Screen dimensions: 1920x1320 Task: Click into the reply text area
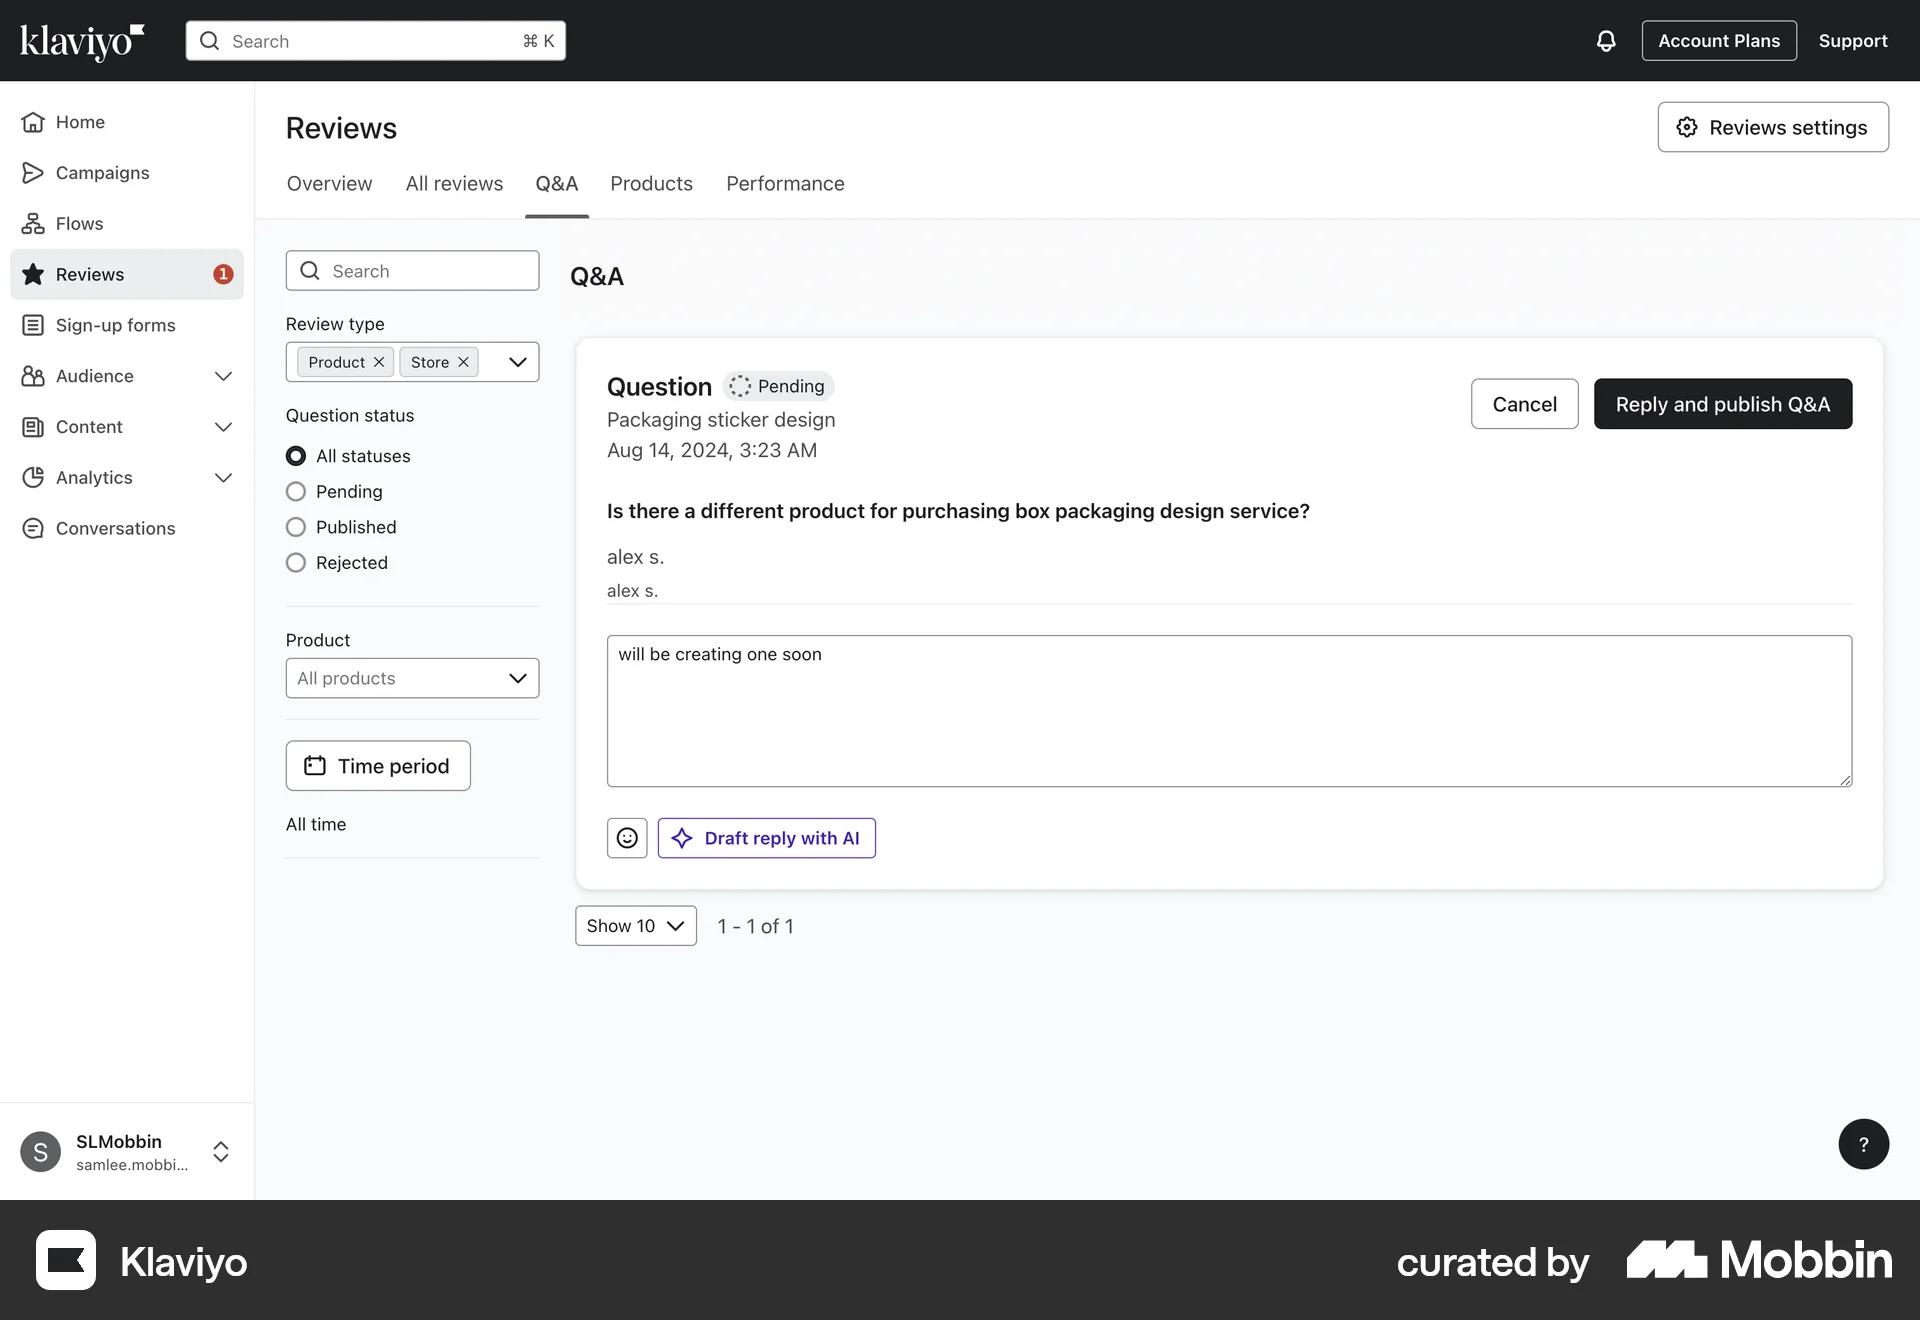(x=1228, y=711)
